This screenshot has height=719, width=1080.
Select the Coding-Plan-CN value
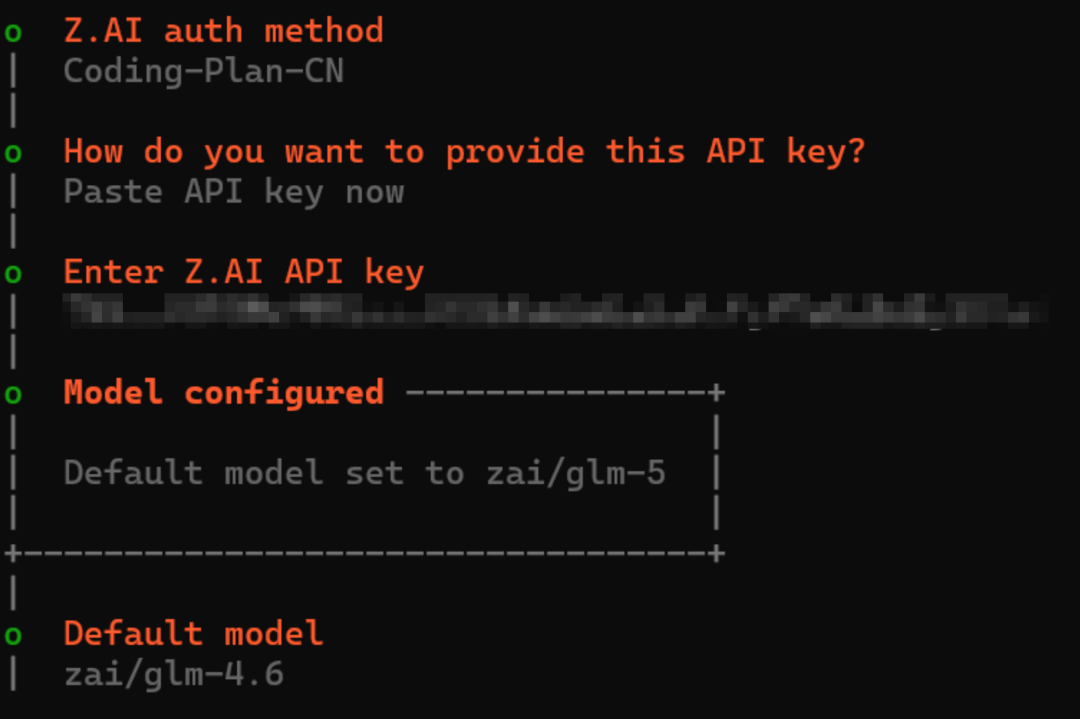[203, 71]
